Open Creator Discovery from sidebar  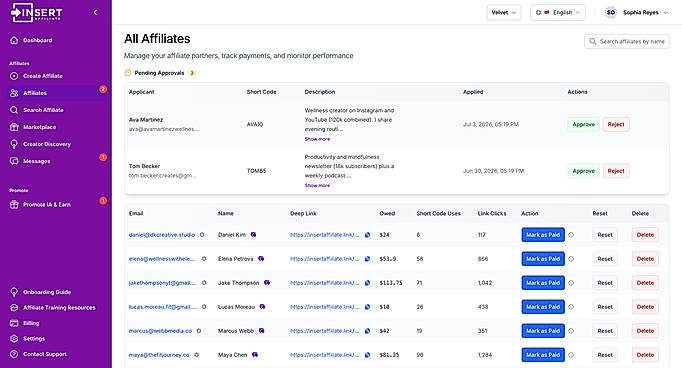(x=56, y=144)
